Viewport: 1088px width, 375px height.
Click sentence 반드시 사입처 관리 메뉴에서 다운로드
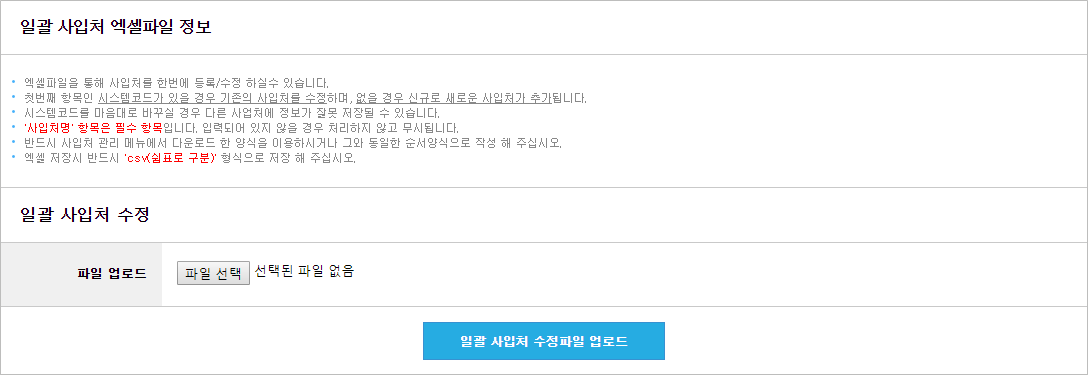pyautogui.click(x=293, y=142)
